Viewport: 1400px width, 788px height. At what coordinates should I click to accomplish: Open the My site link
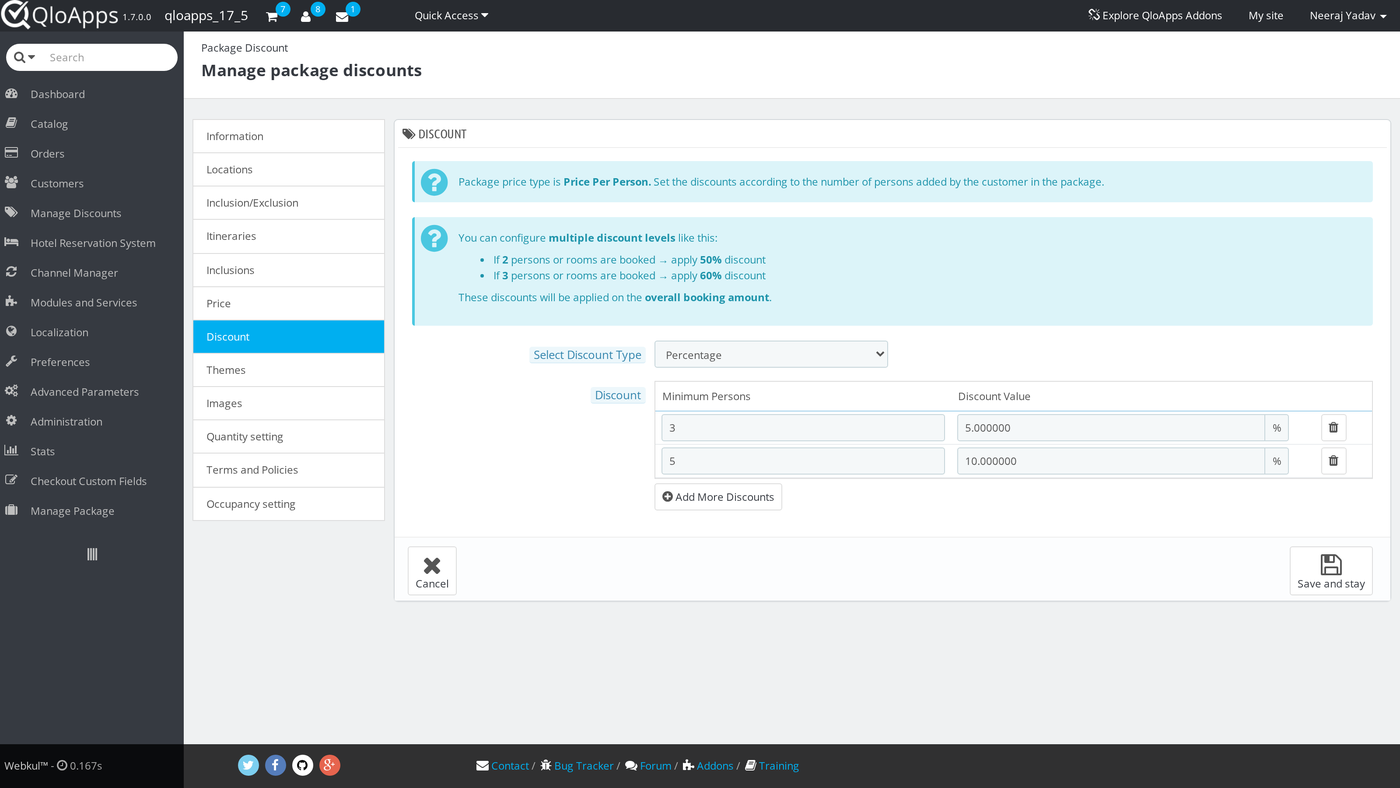1266,16
